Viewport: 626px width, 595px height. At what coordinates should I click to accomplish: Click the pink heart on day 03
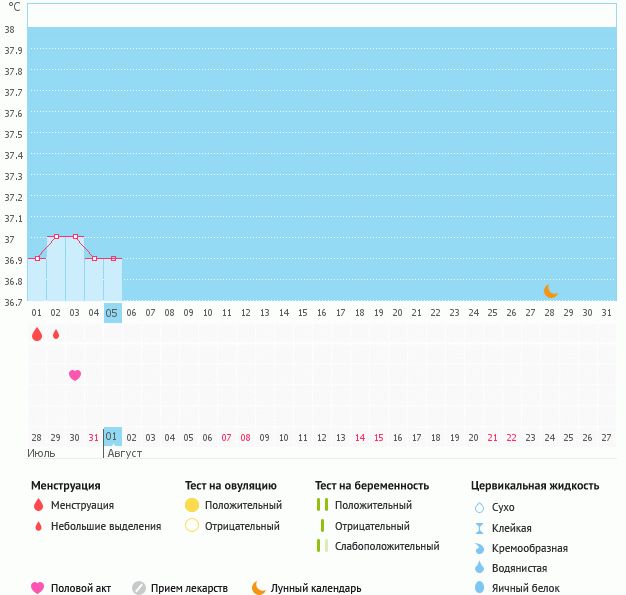[x=74, y=375]
